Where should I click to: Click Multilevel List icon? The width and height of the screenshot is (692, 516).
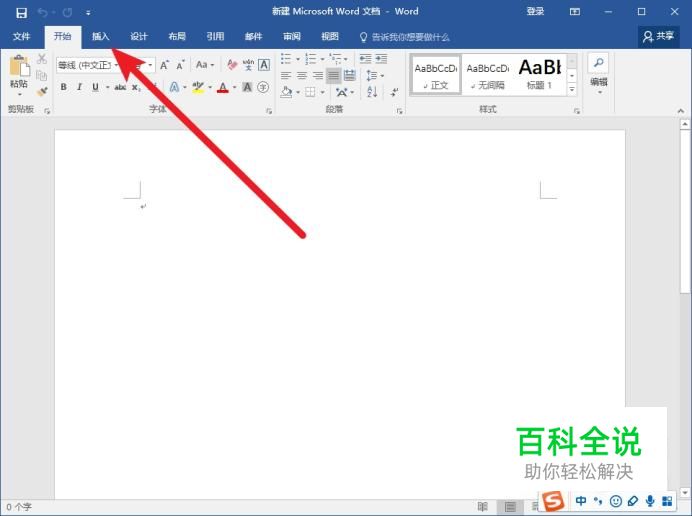pyautogui.click(x=335, y=58)
